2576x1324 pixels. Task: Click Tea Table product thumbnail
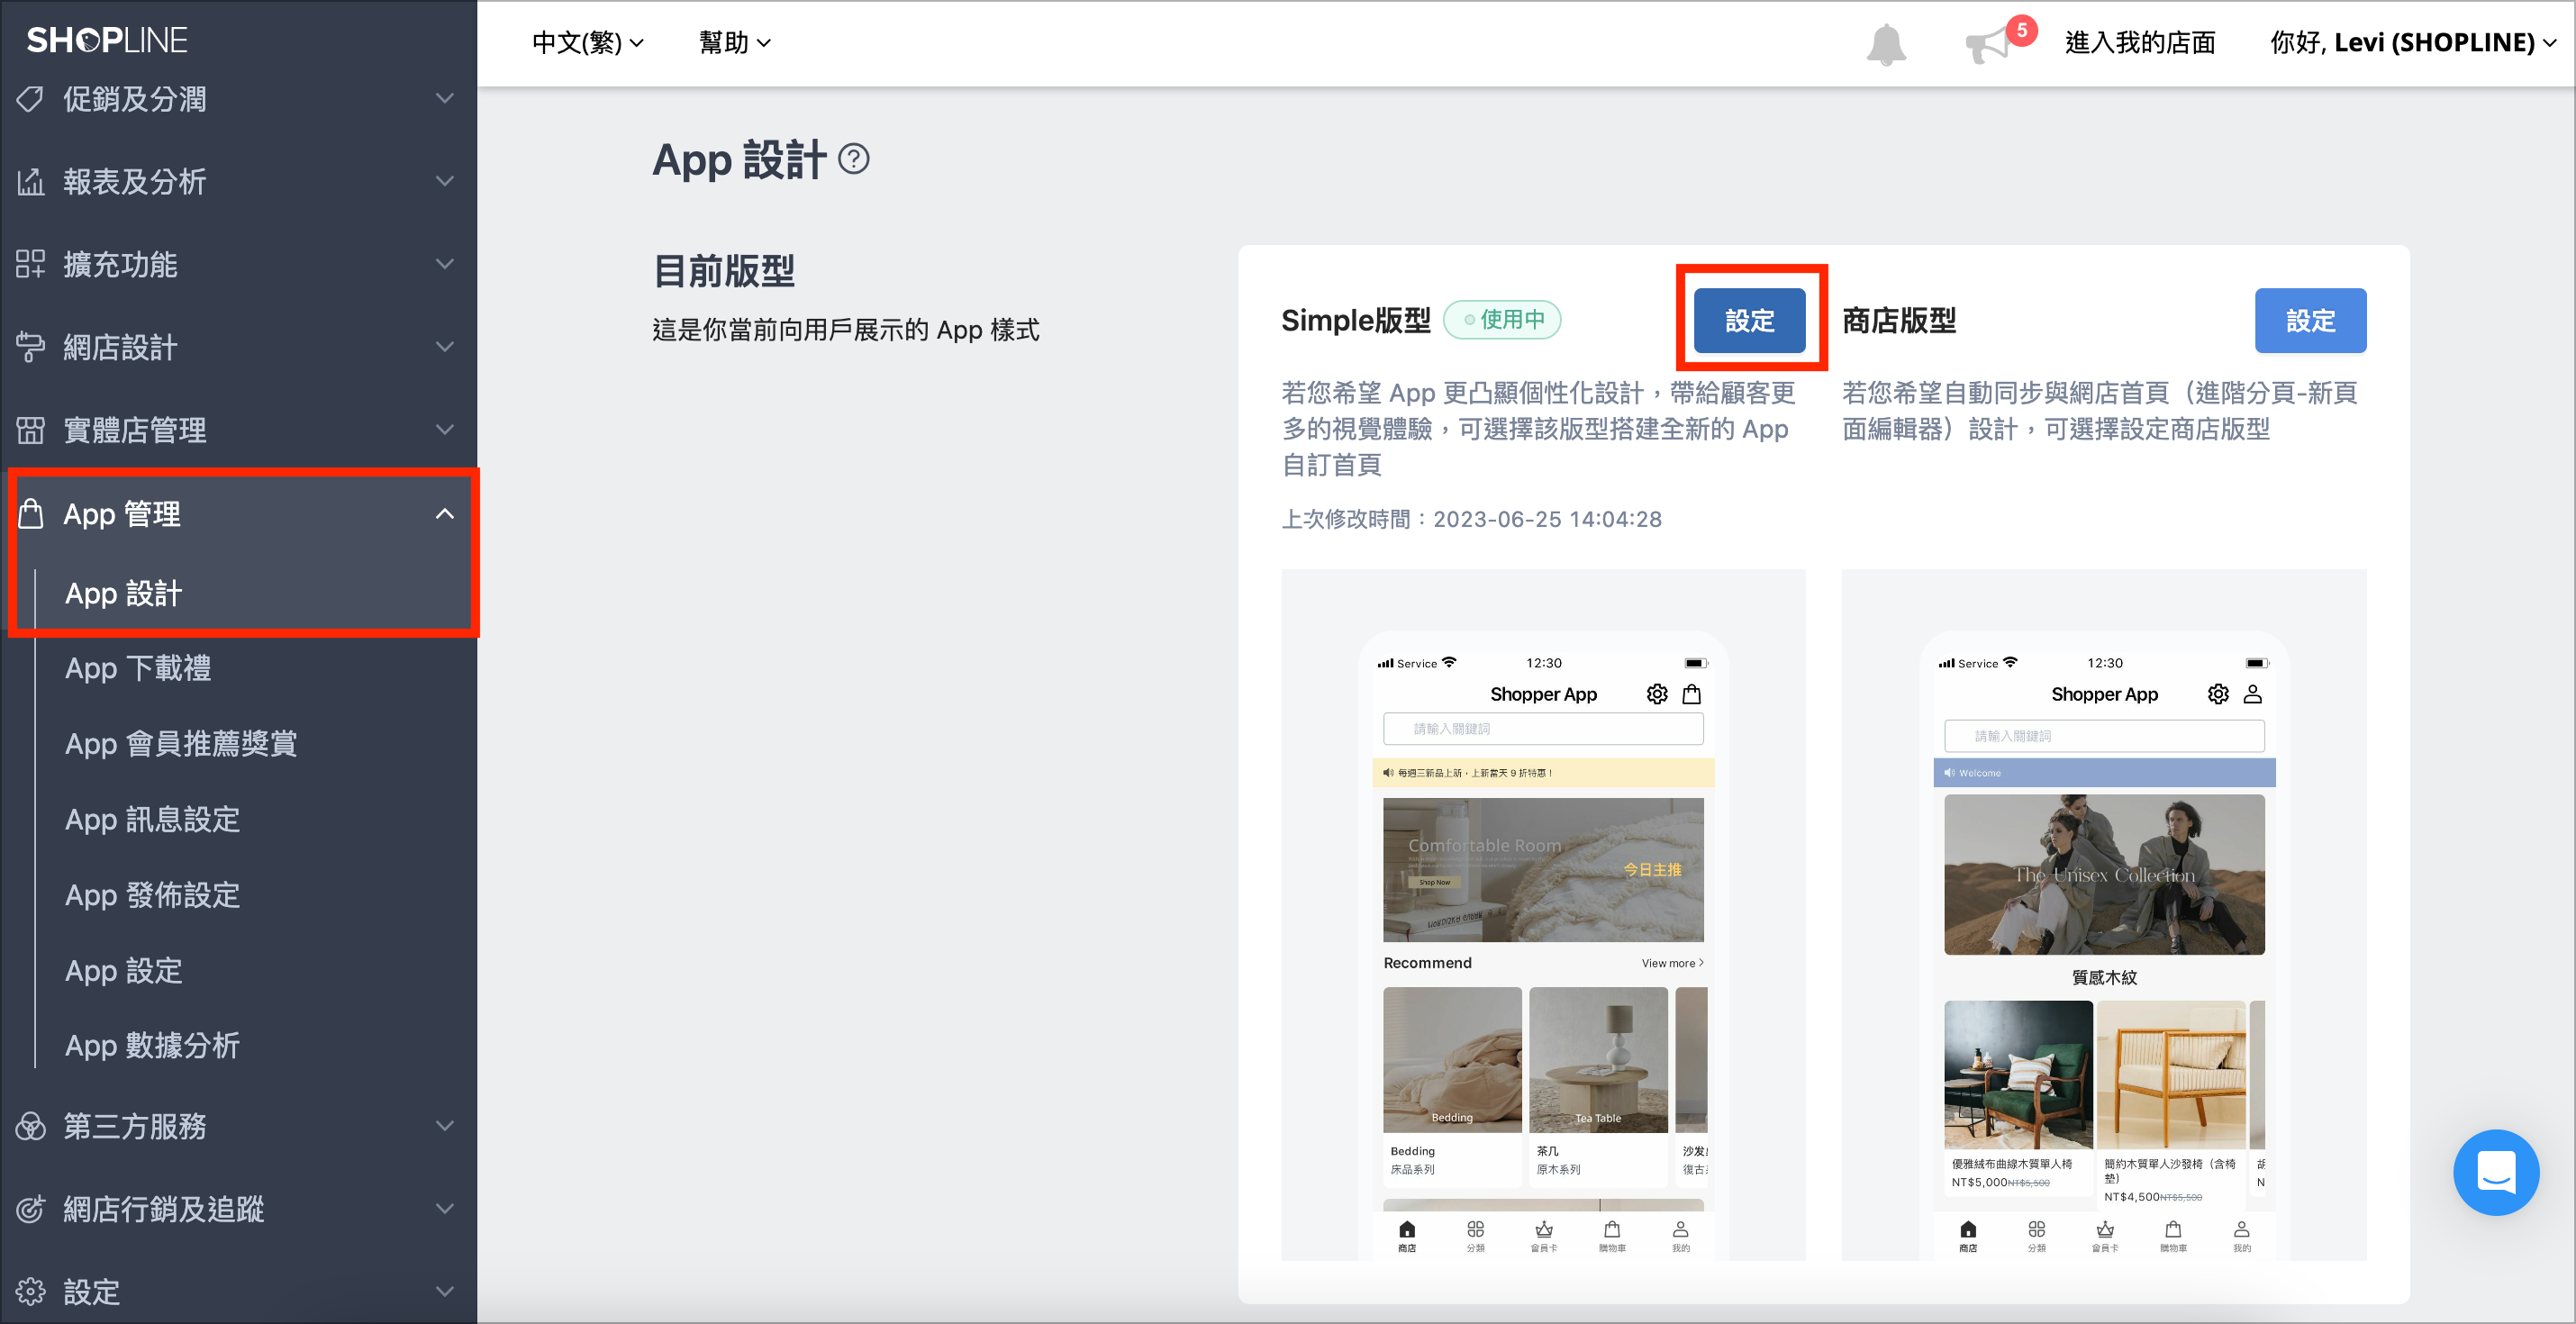tap(1598, 1060)
